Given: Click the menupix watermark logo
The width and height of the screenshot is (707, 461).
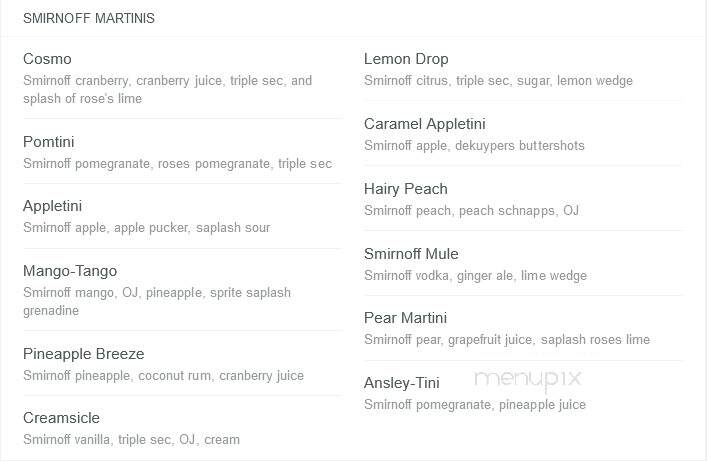Looking at the screenshot, I should pyautogui.click(x=528, y=380).
